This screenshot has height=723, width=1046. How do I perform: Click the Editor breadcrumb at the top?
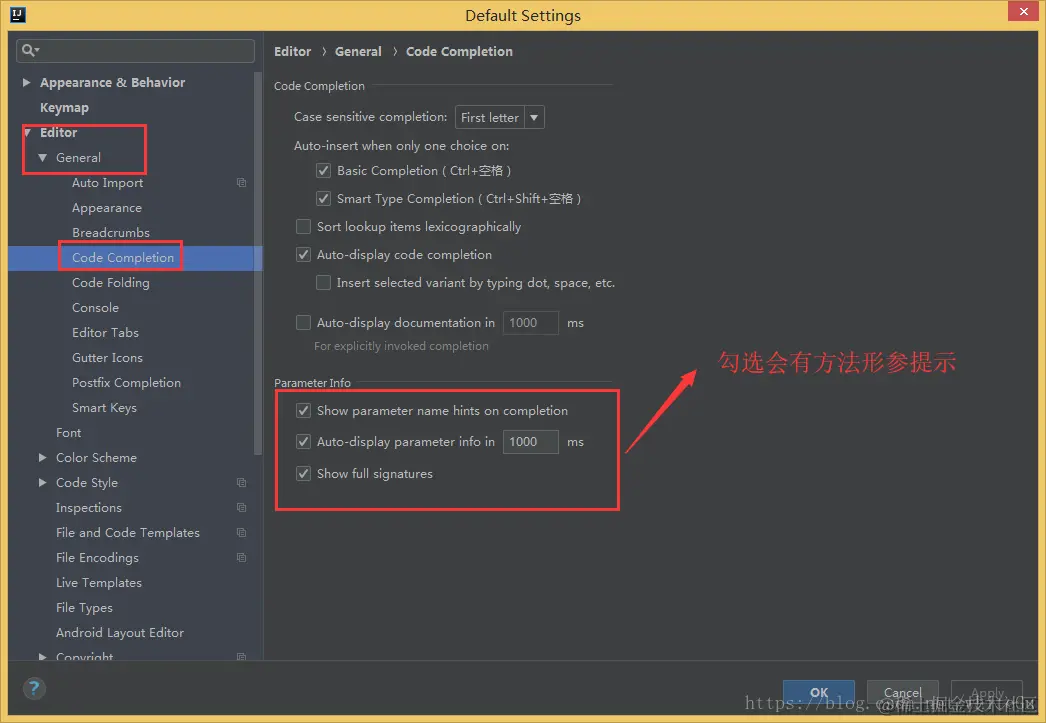pos(293,51)
